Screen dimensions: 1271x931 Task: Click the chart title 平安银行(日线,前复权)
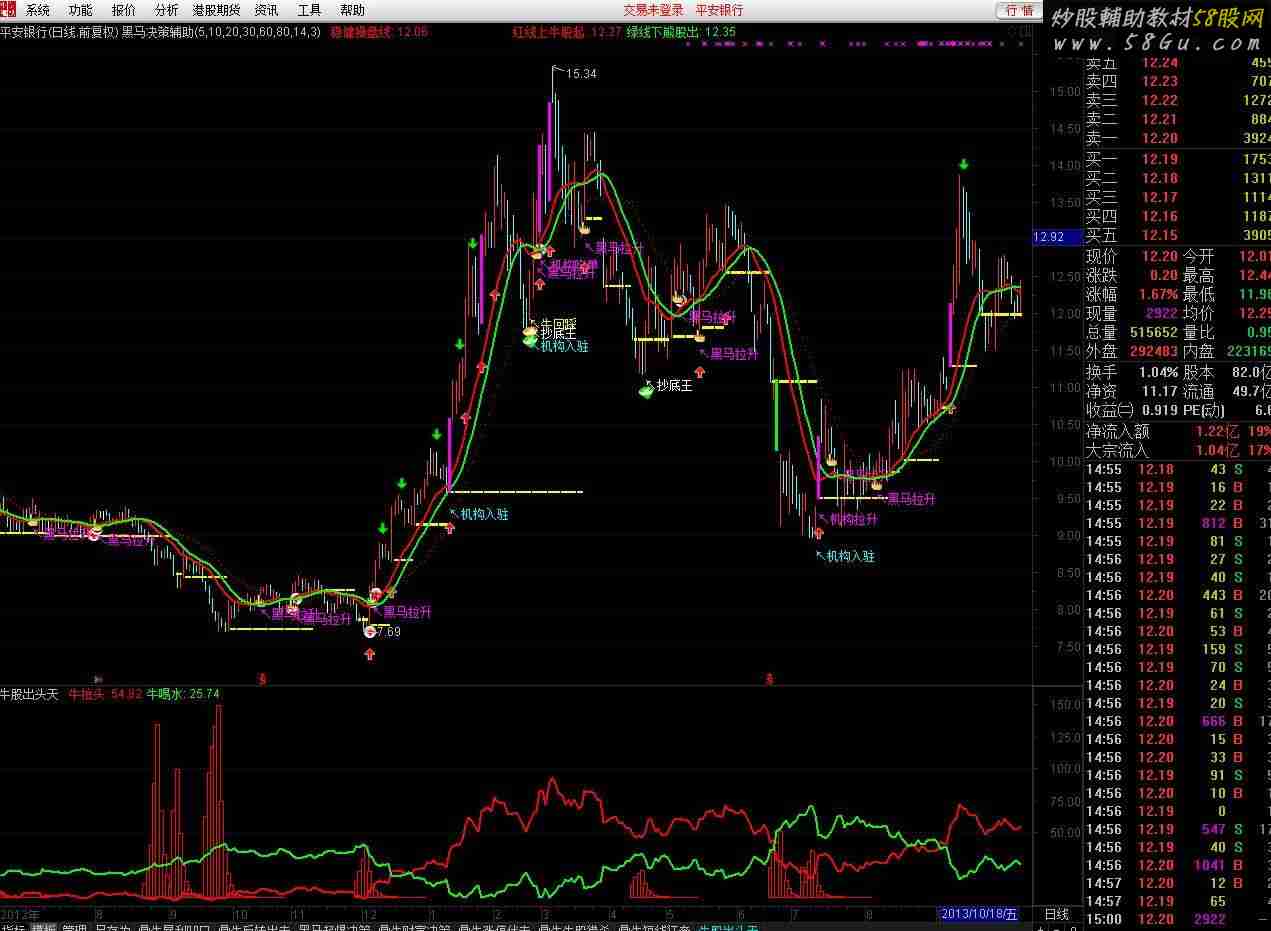pyautogui.click(x=59, y=32)
